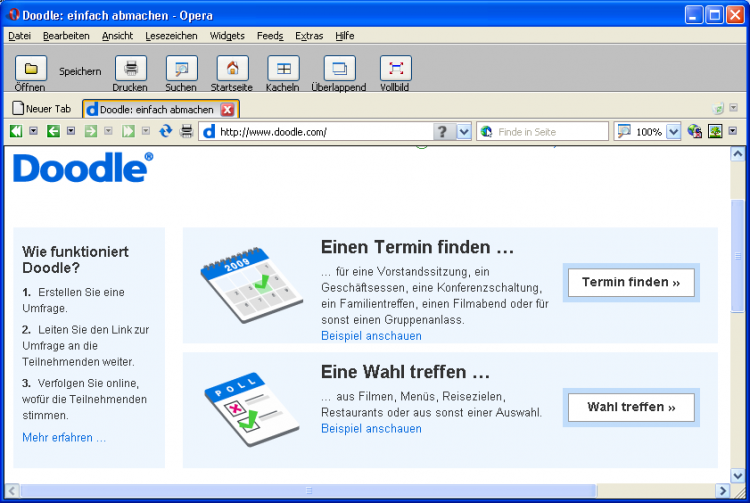Open the Lesezeichen menu
The width and height of the screenshot is (750, 503).
pos(170,35)
